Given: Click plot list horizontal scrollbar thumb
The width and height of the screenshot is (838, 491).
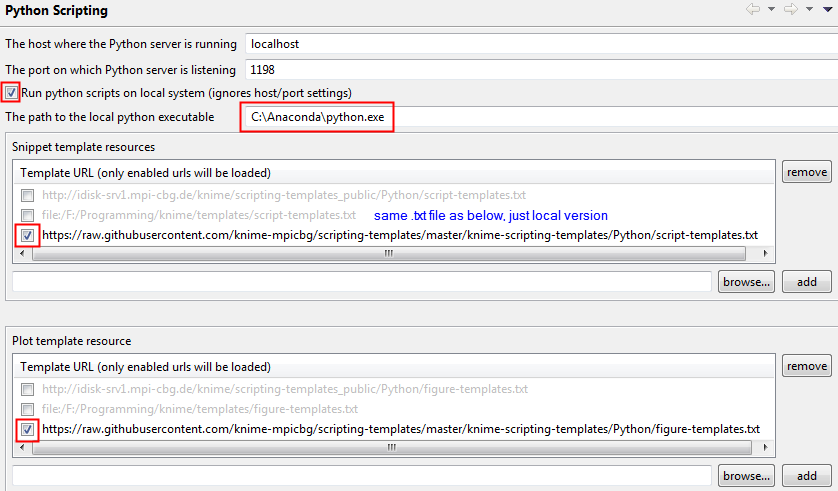Looking at the screenshot, I should point(392,448).
